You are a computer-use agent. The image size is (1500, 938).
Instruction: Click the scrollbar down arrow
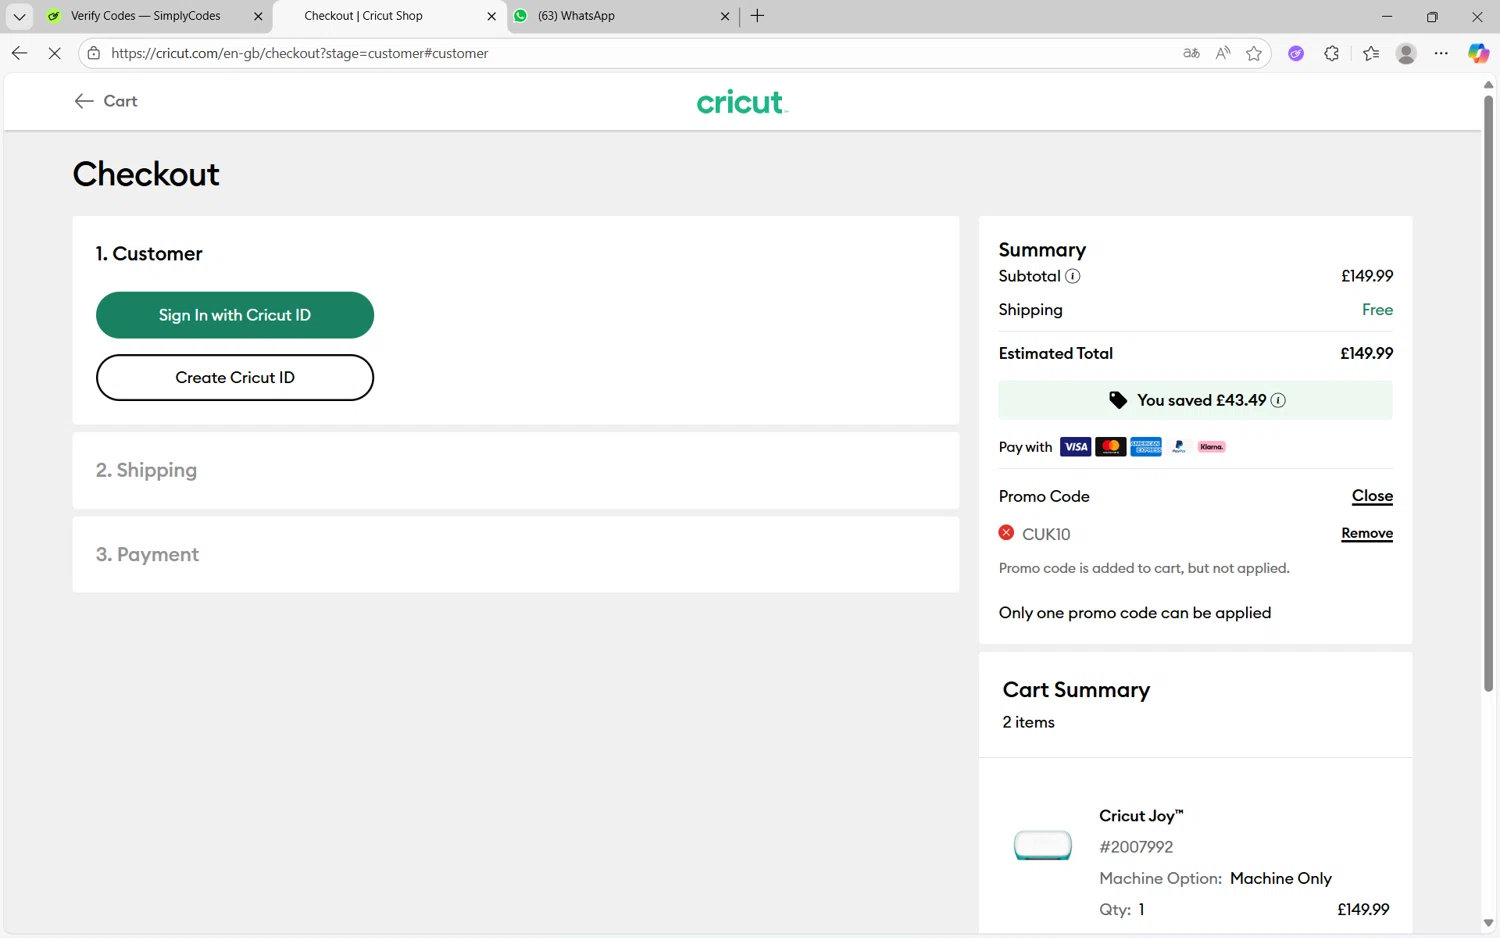click(x=1488, y=924)
